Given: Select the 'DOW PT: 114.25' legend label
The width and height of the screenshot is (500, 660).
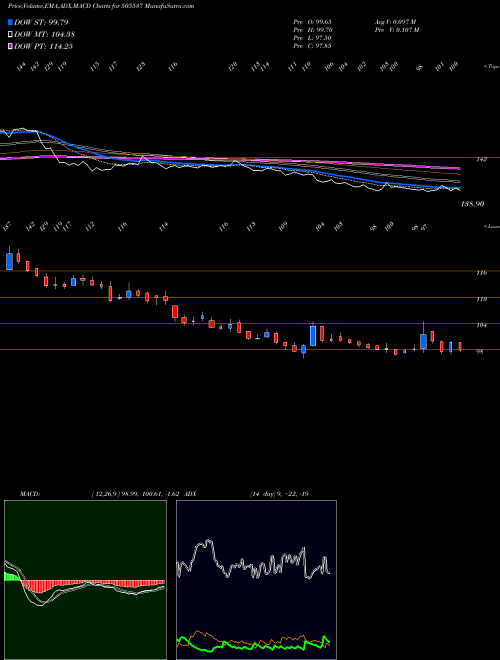Looking at the screenshot, I should coord(44,46).
